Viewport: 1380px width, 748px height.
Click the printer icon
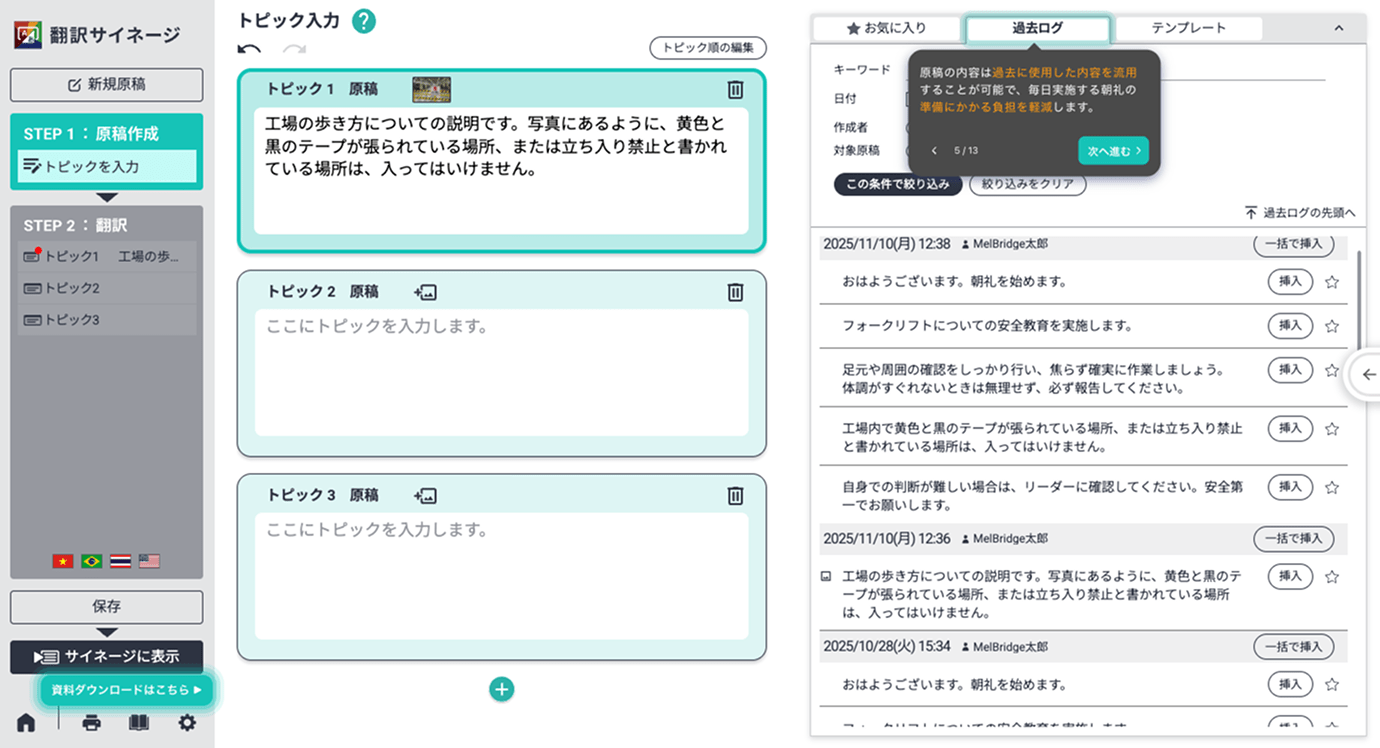coord(91,723)
